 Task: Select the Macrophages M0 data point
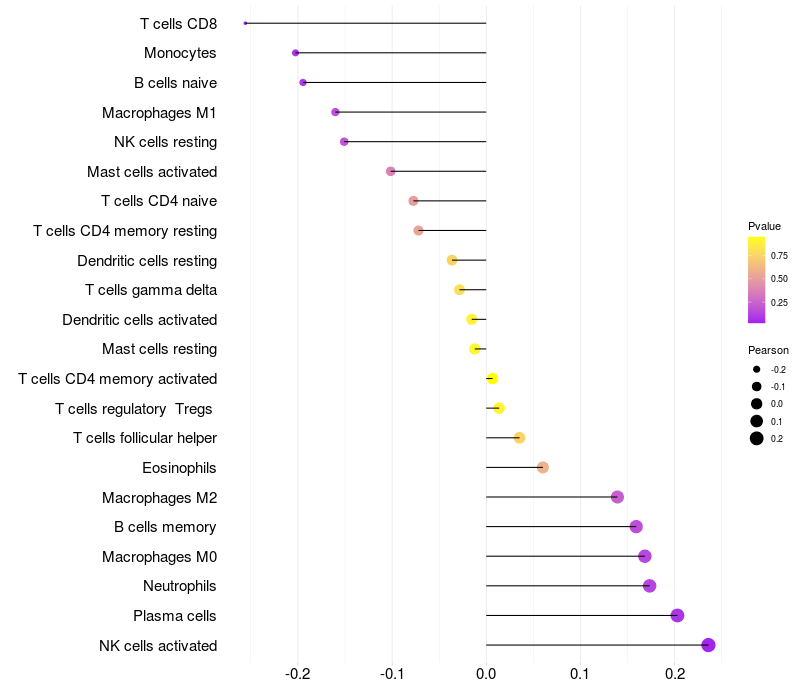click(x=644, y=556)
